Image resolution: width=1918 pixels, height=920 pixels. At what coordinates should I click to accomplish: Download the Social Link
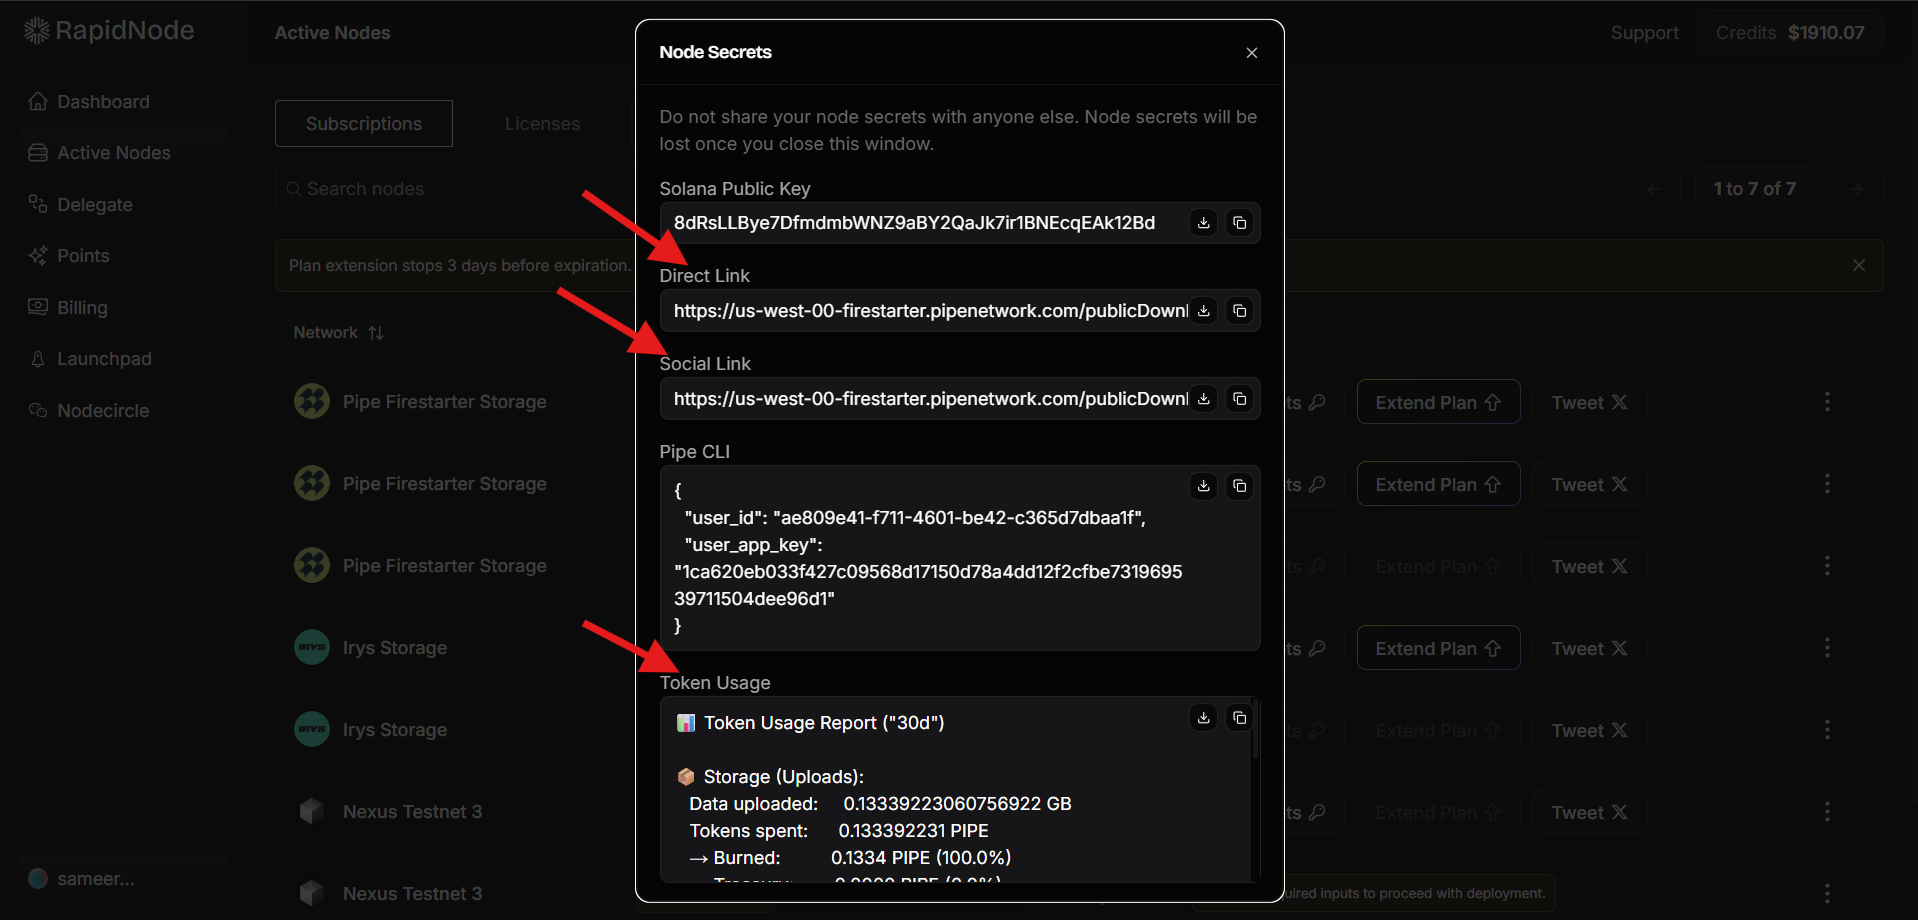(x=1203, y=399)
